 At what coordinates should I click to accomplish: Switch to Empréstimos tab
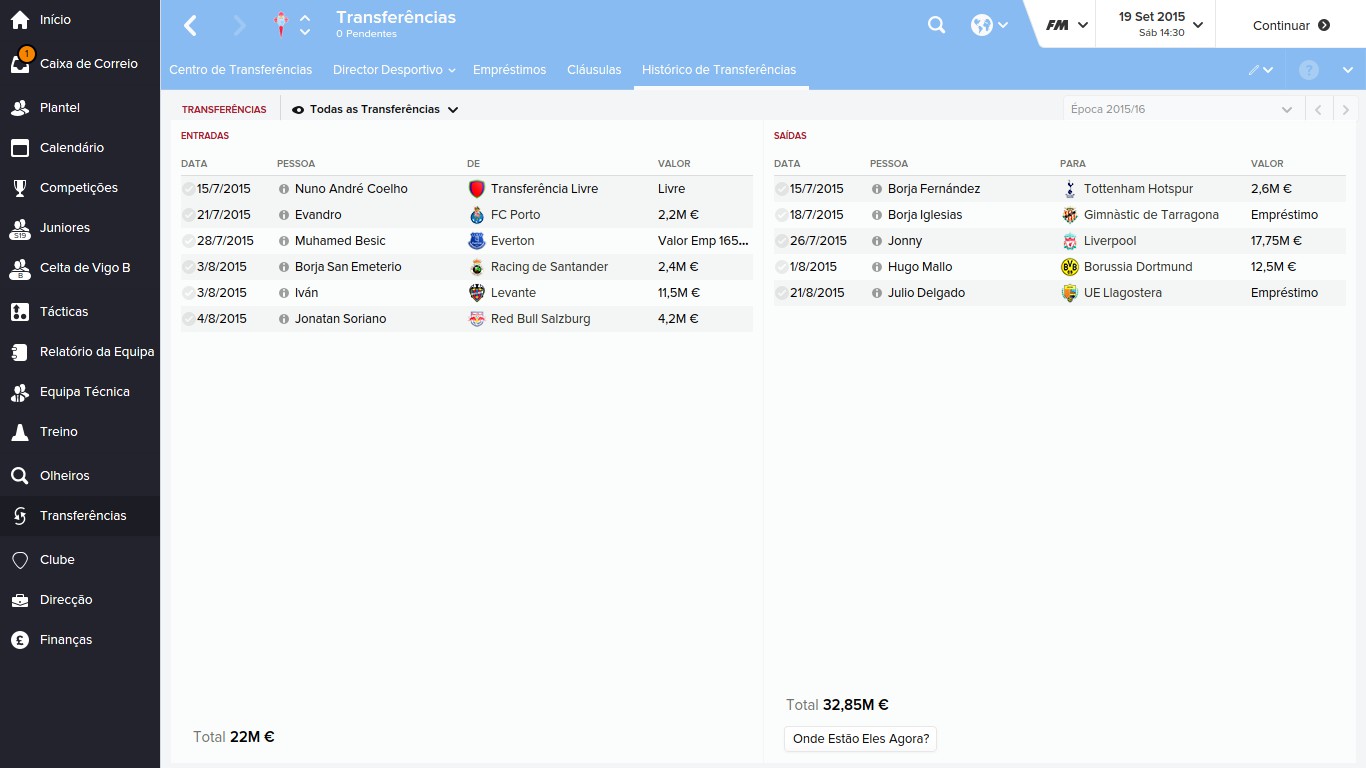tap(509, 70)
